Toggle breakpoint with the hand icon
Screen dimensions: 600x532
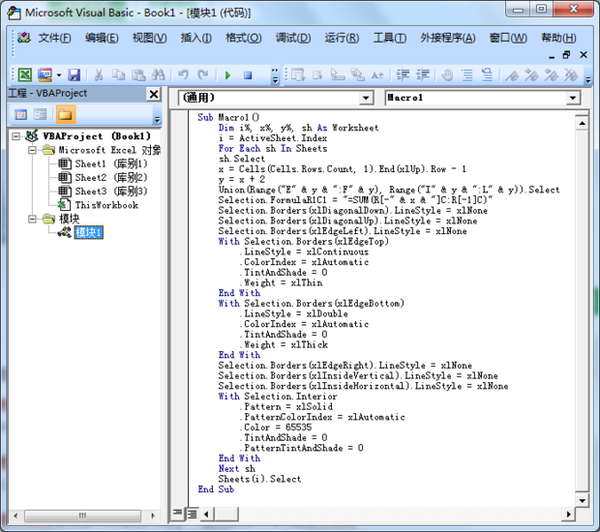click(x=447, y=75)
